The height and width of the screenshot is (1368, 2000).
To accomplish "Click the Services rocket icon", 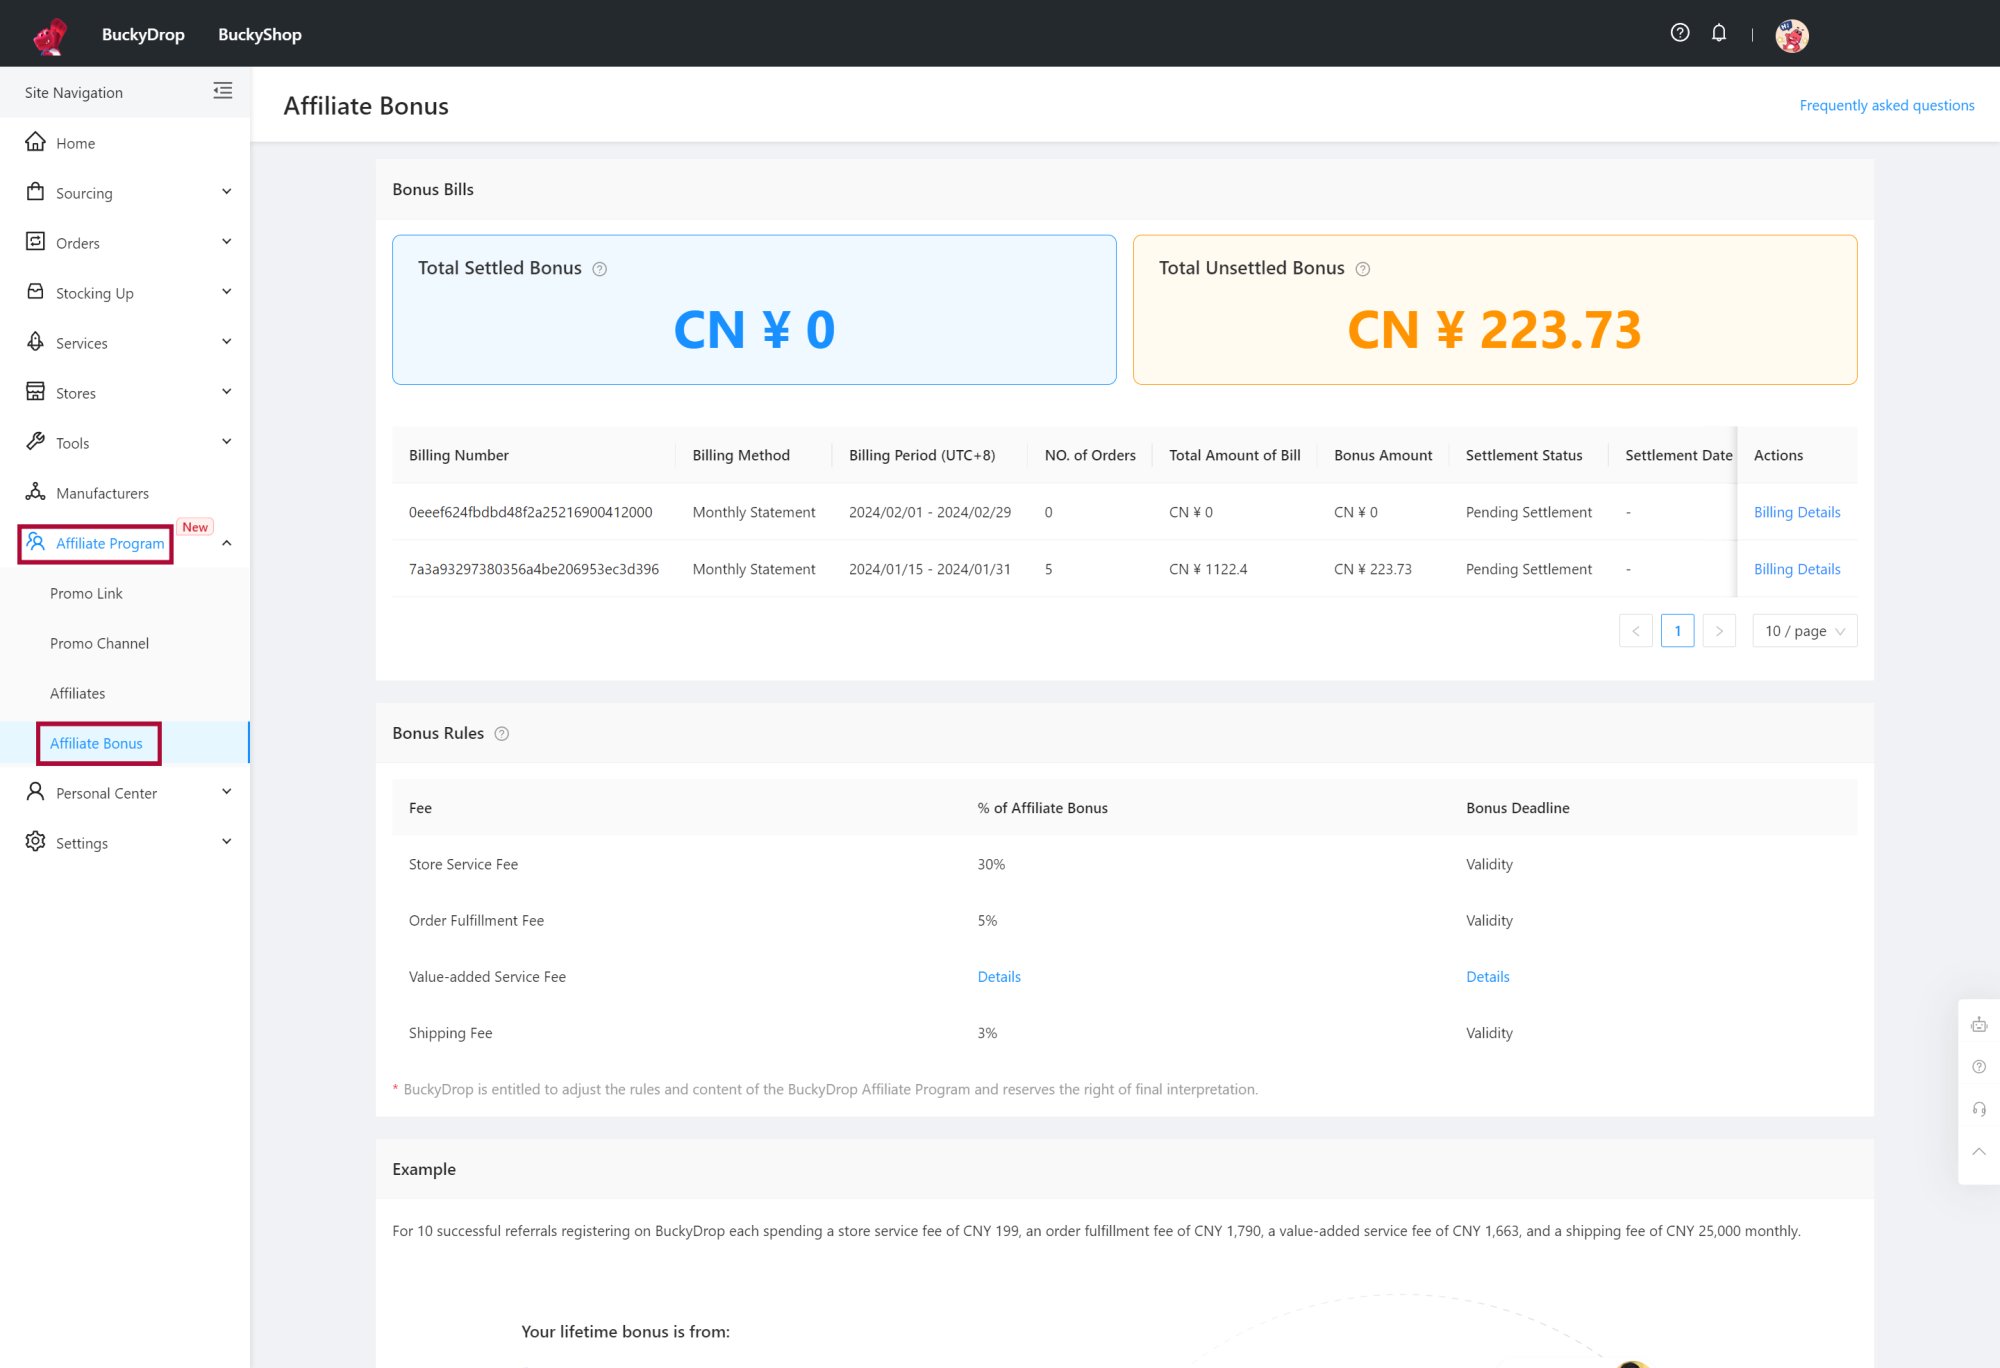I will 36,342.
